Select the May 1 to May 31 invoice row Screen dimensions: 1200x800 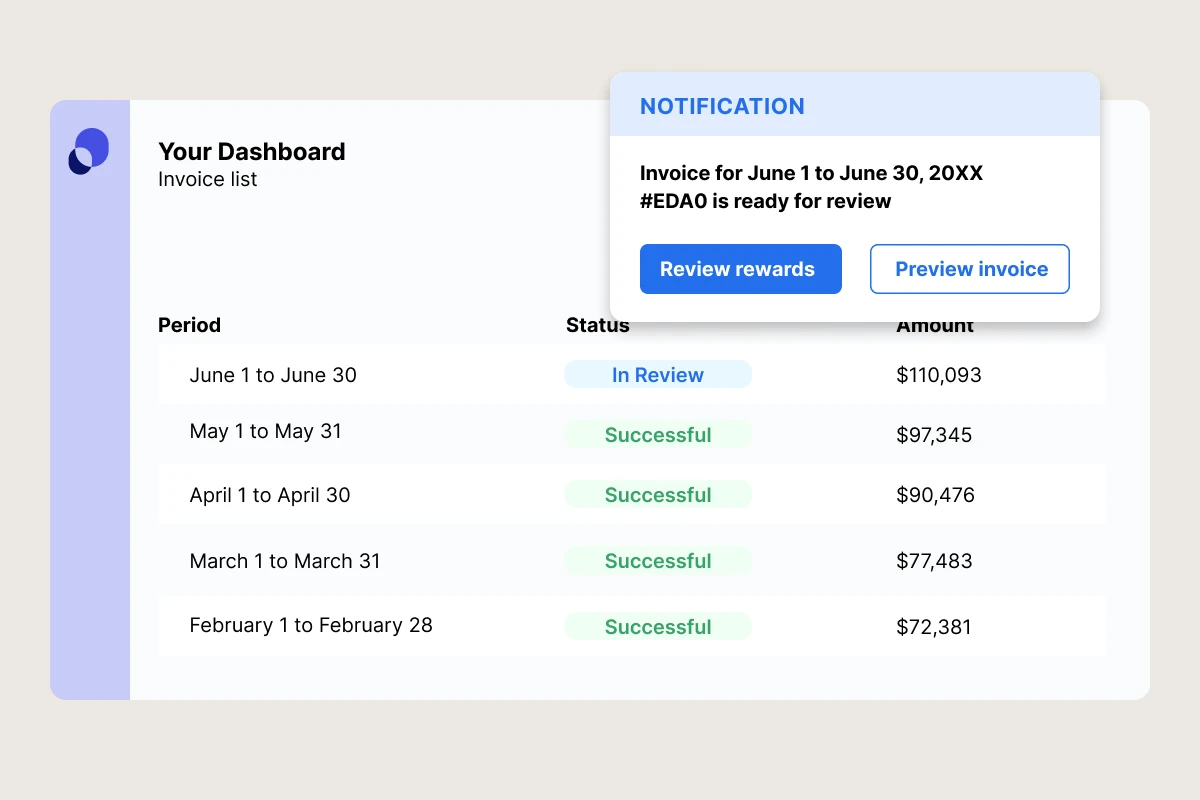click(265, 431)
